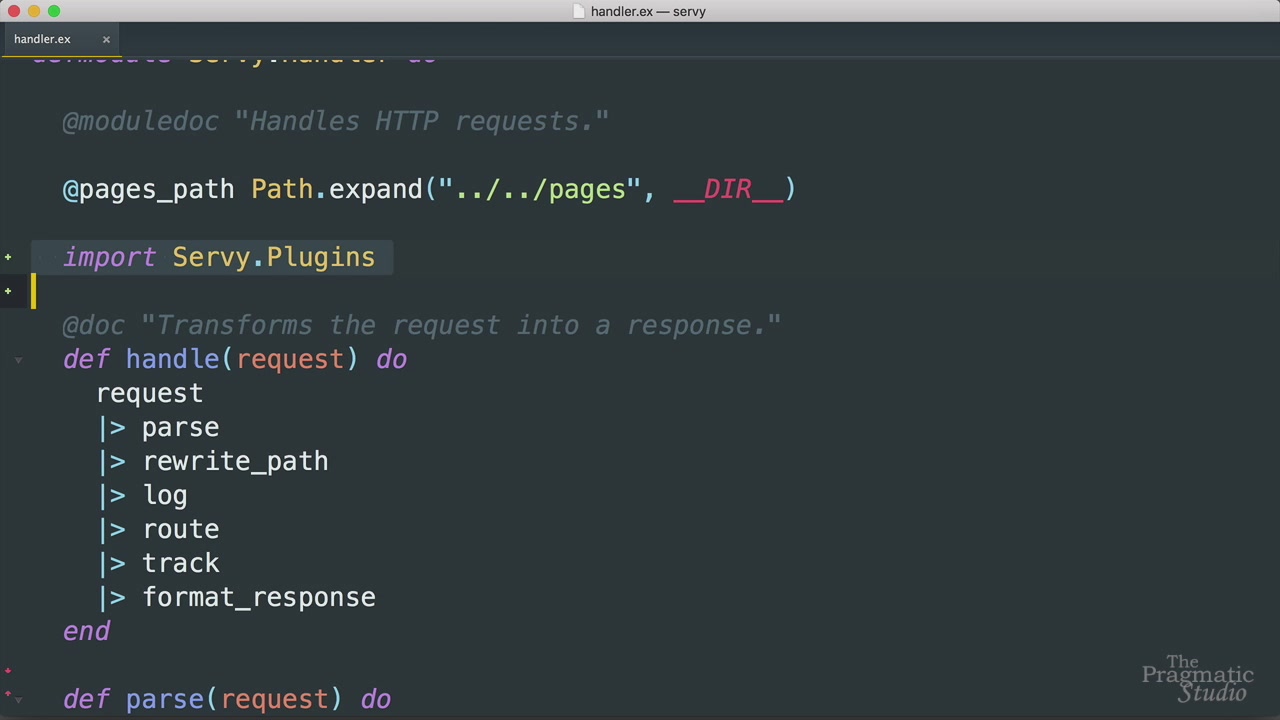
Task: Click the 'parse' step in the pipeline
Action: point(180,428)
